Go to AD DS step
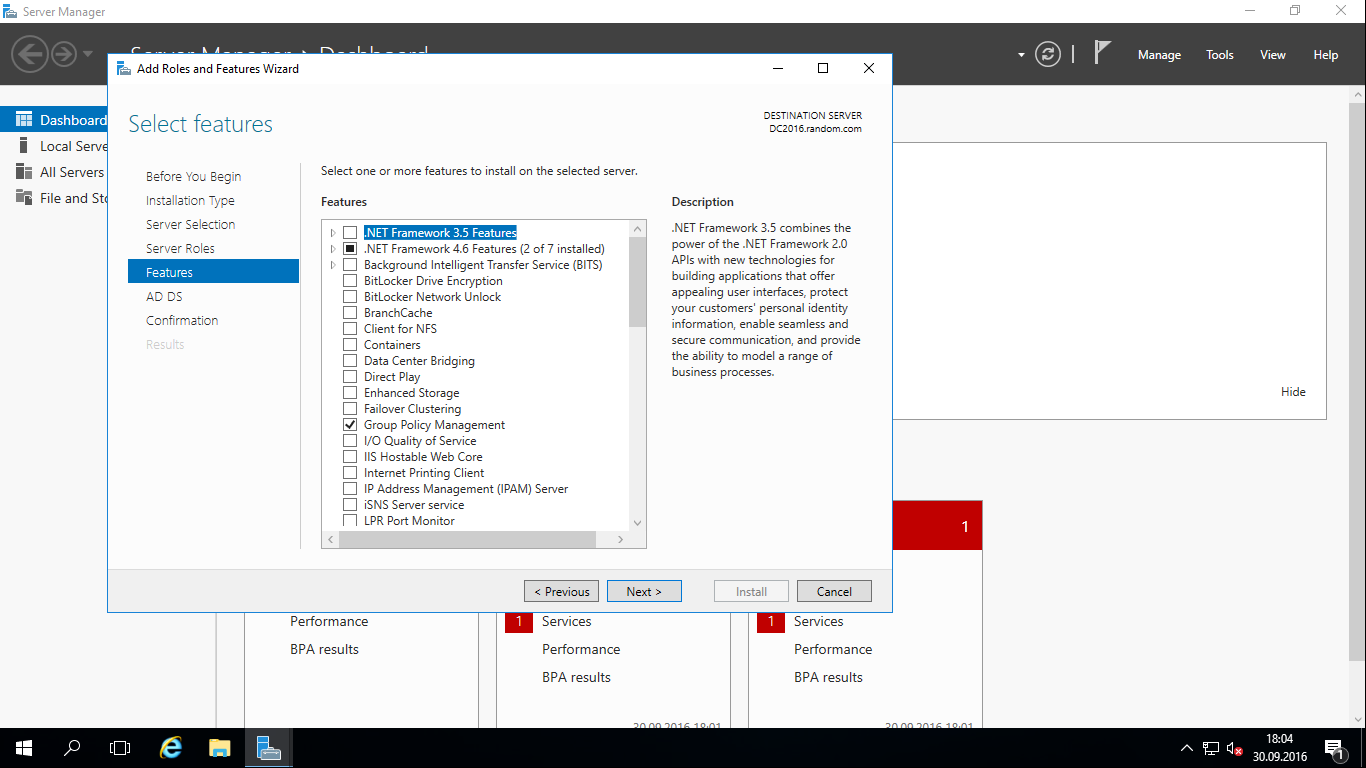The image size is (1366, 768). pos(164,297)
